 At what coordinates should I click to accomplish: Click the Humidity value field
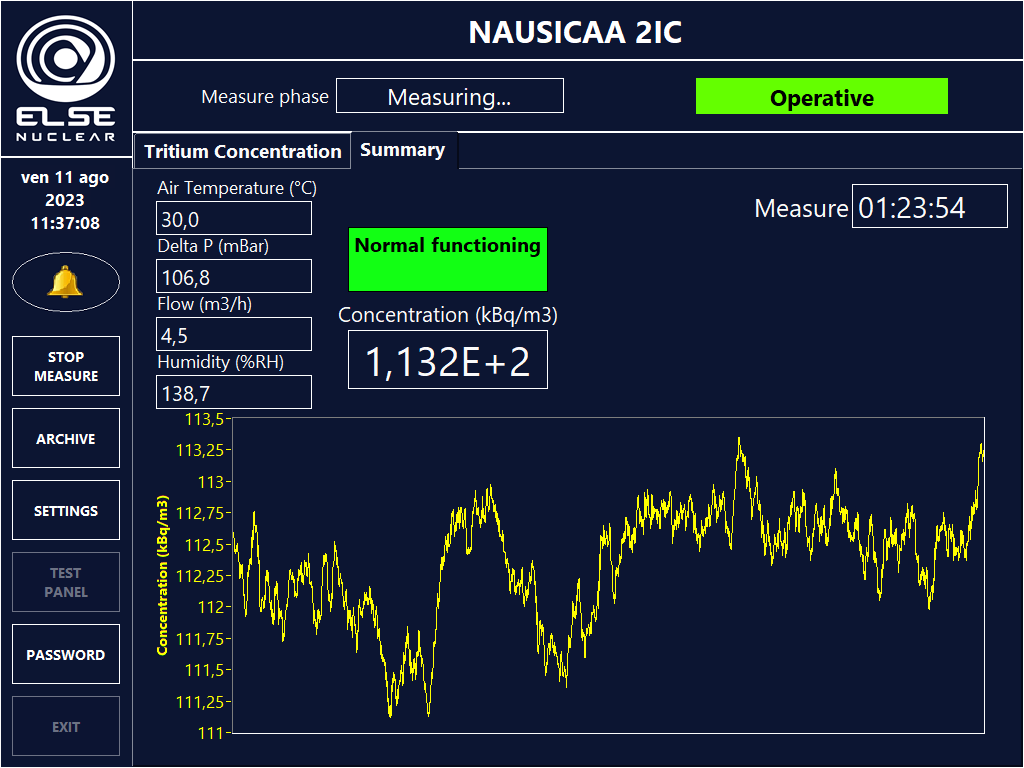pyautogui.click(x=234, y=393)
